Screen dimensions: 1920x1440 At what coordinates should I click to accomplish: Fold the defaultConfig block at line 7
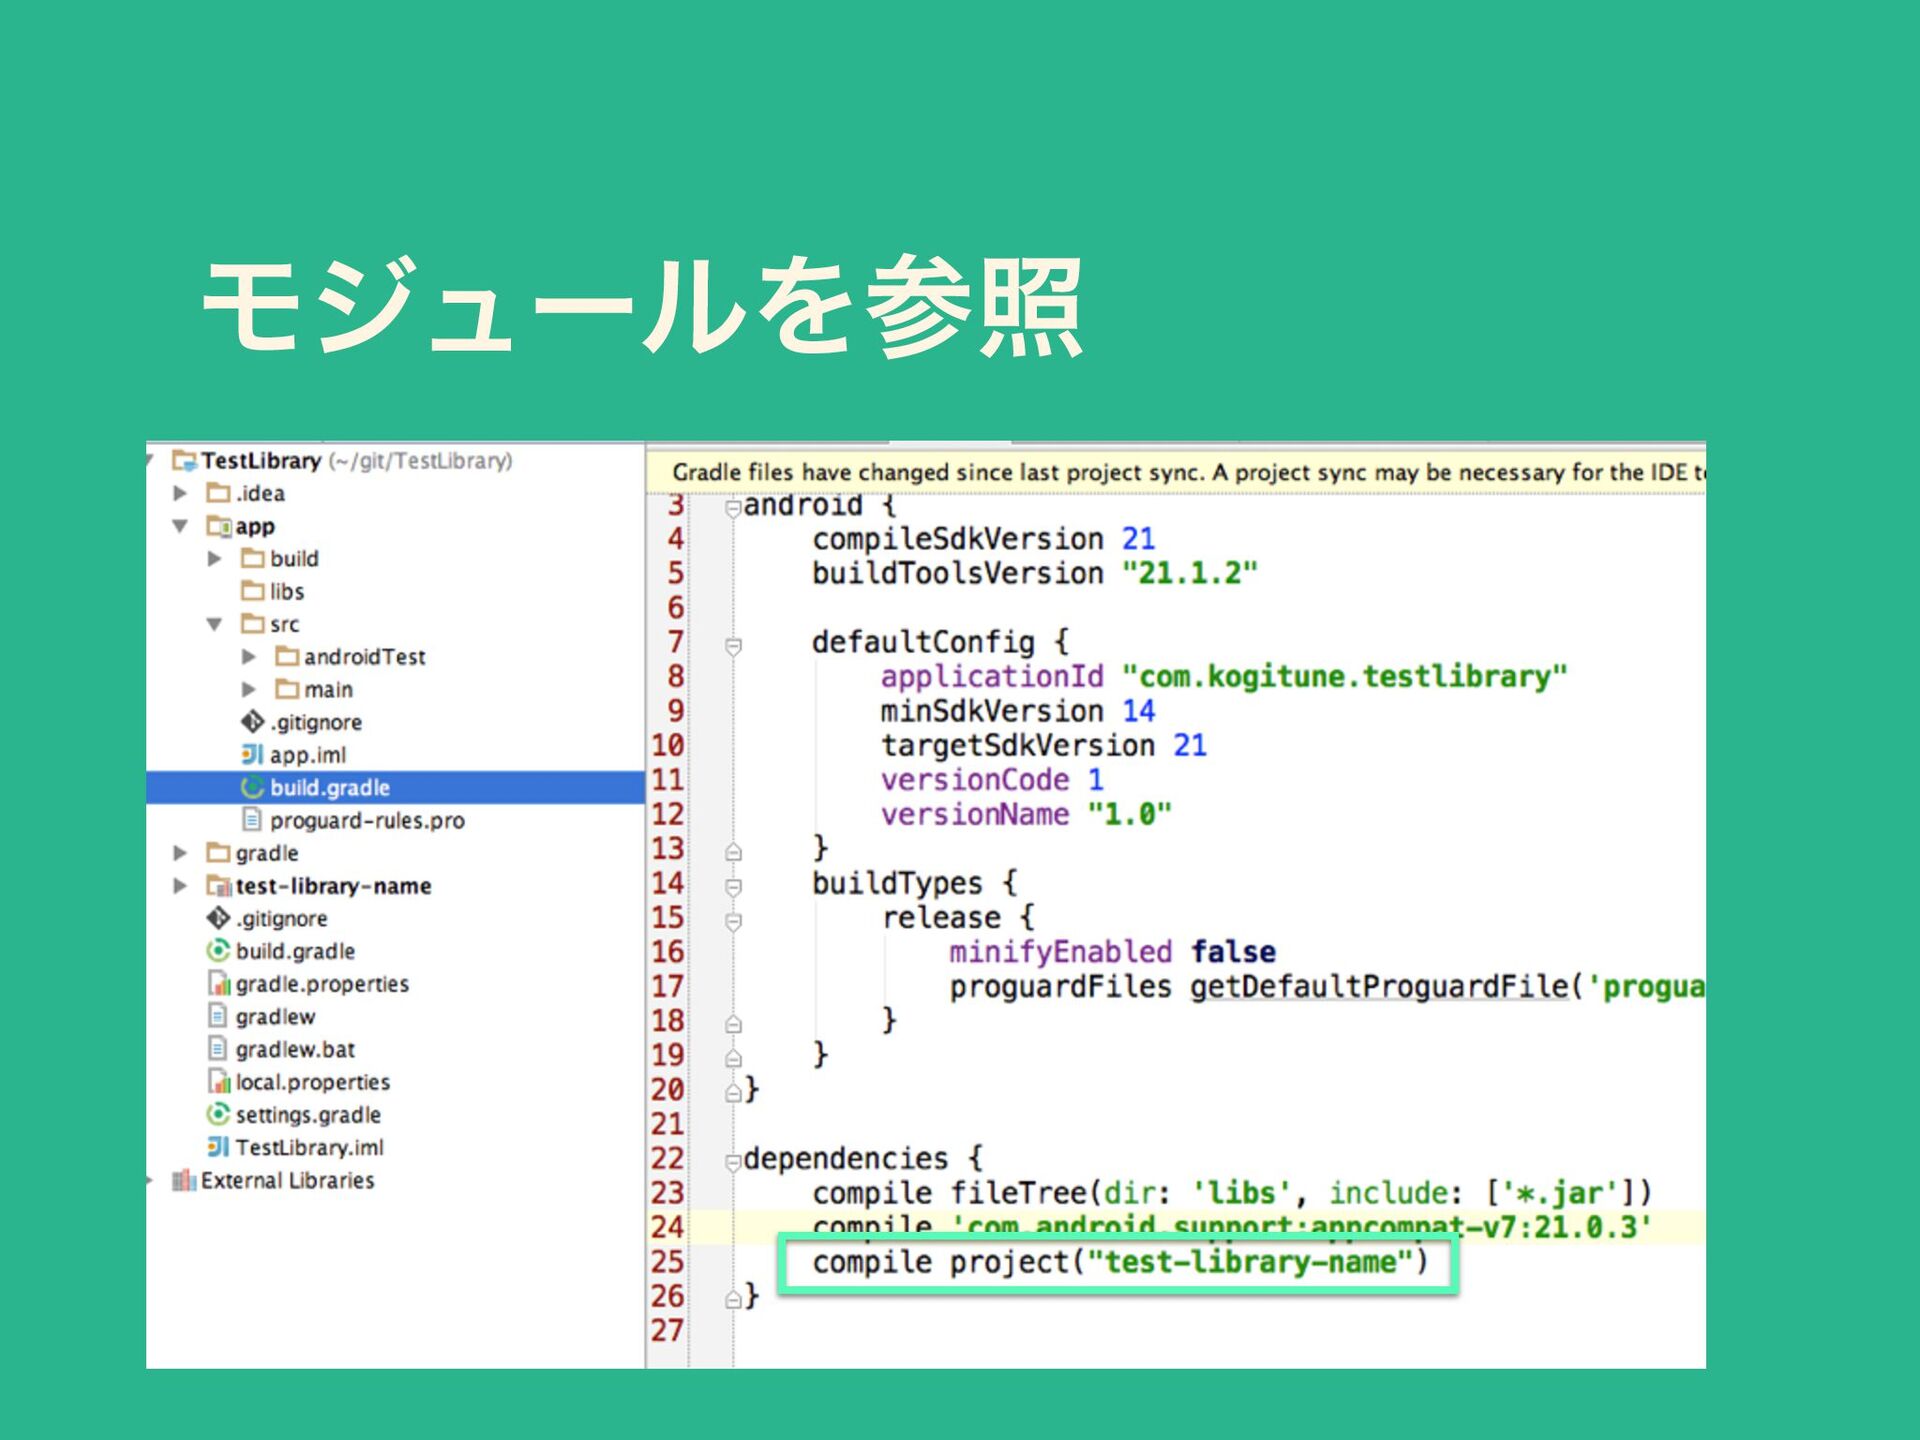click(733, 646)
